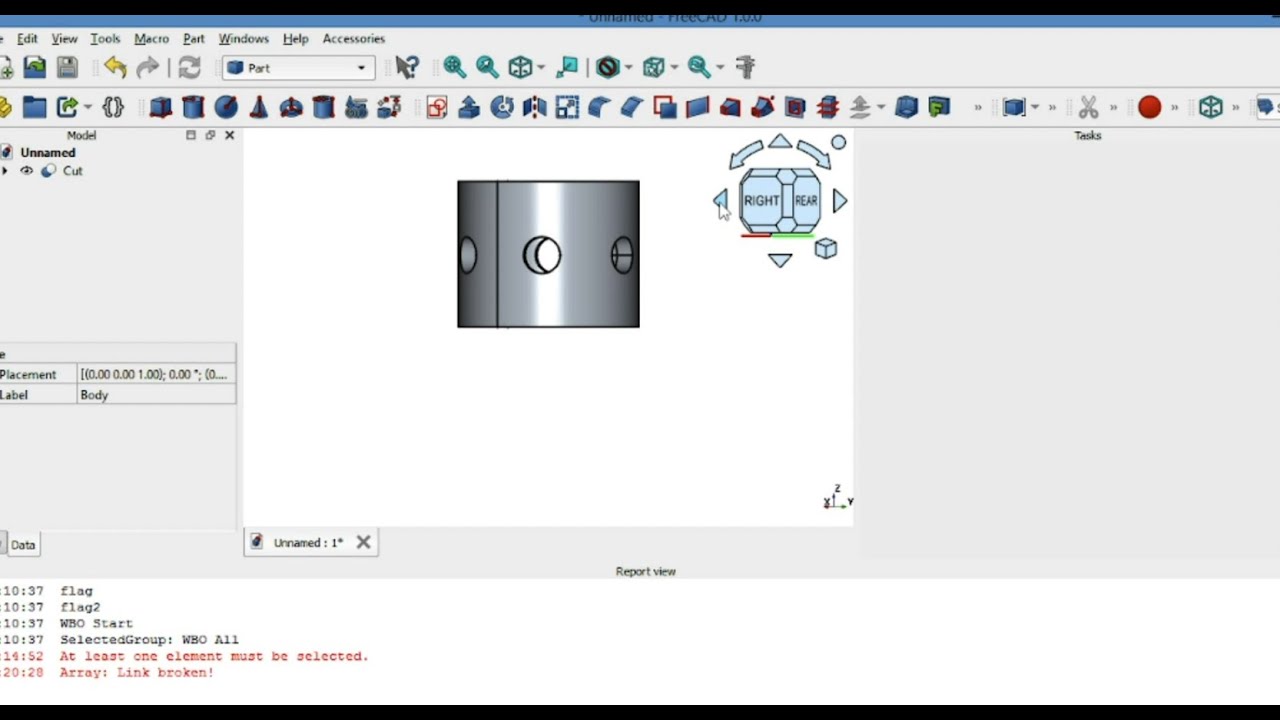
Task: Extrude the selected sketch
Action: (469, 107)
